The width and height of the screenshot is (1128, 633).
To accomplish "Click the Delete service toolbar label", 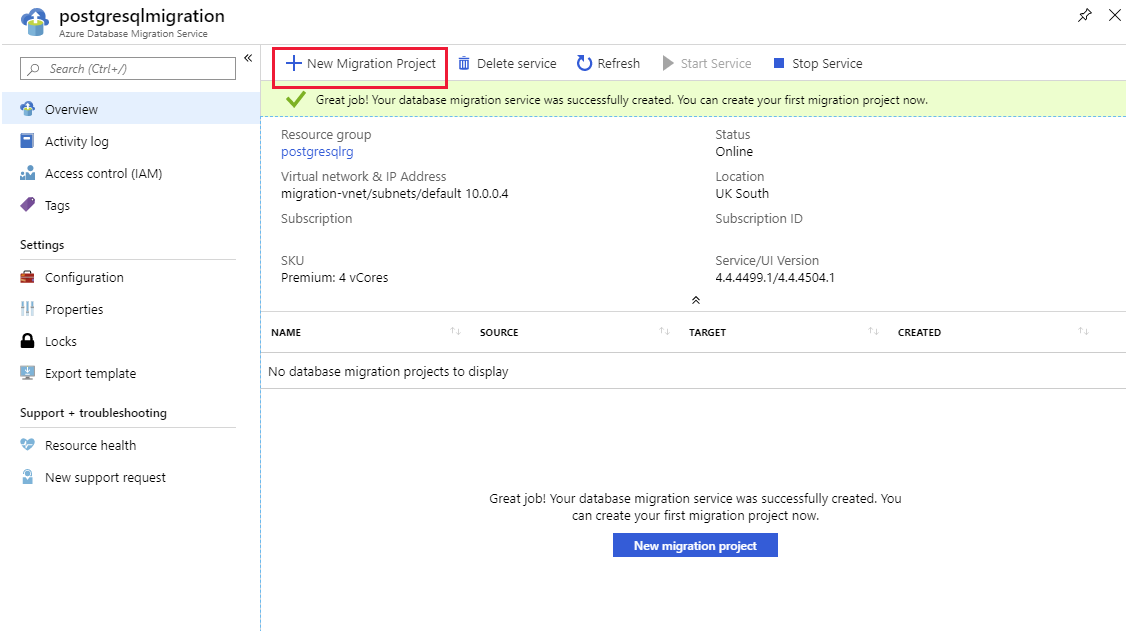I will (517, 63).
